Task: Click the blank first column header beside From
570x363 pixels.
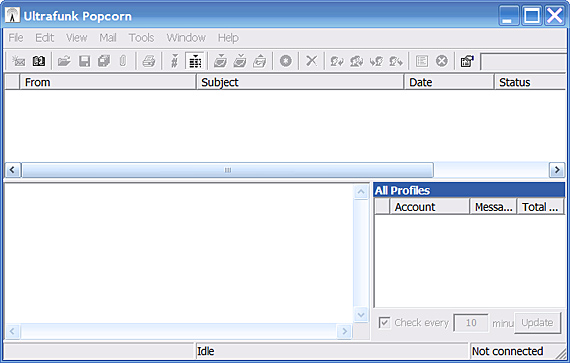Action: point(12,82)
